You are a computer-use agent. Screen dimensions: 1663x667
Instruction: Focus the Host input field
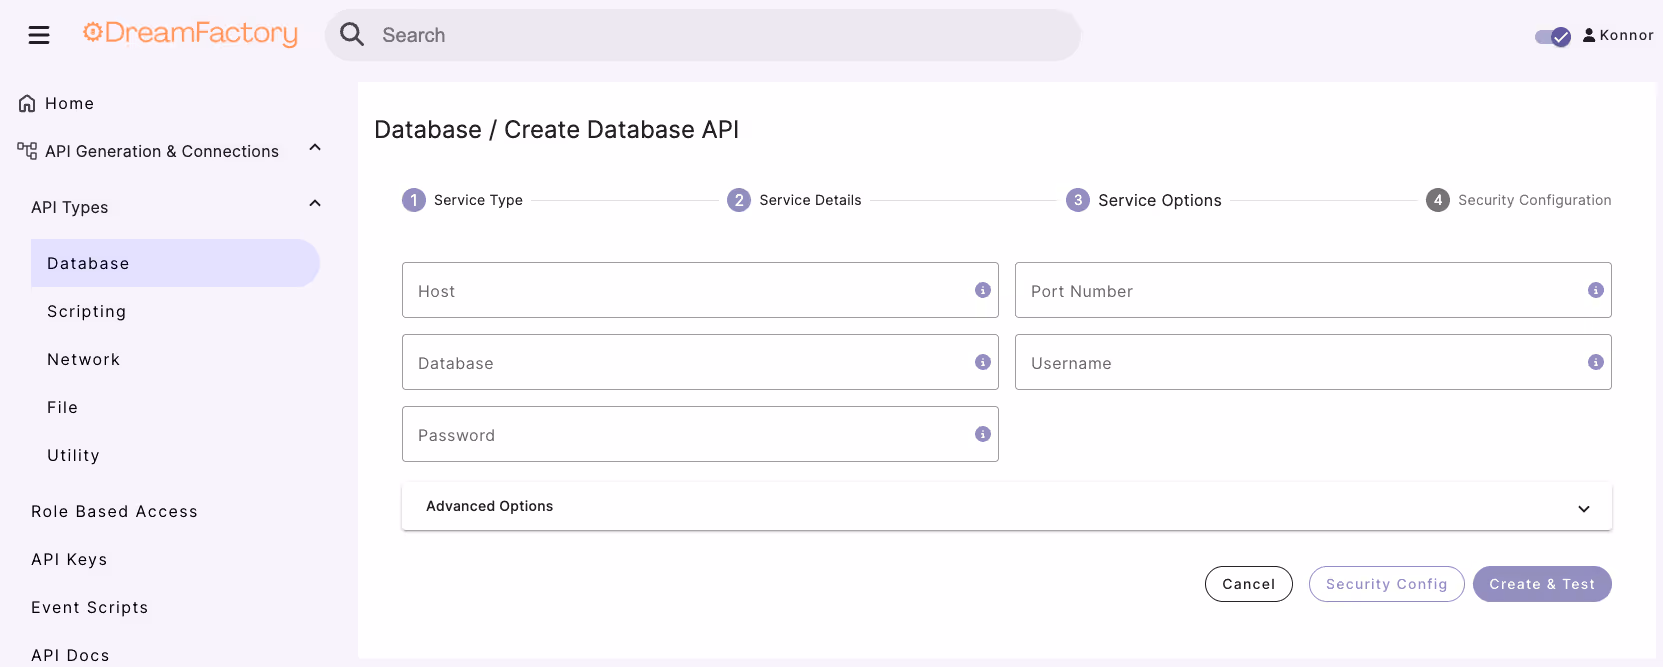click(x=700, y=290)
